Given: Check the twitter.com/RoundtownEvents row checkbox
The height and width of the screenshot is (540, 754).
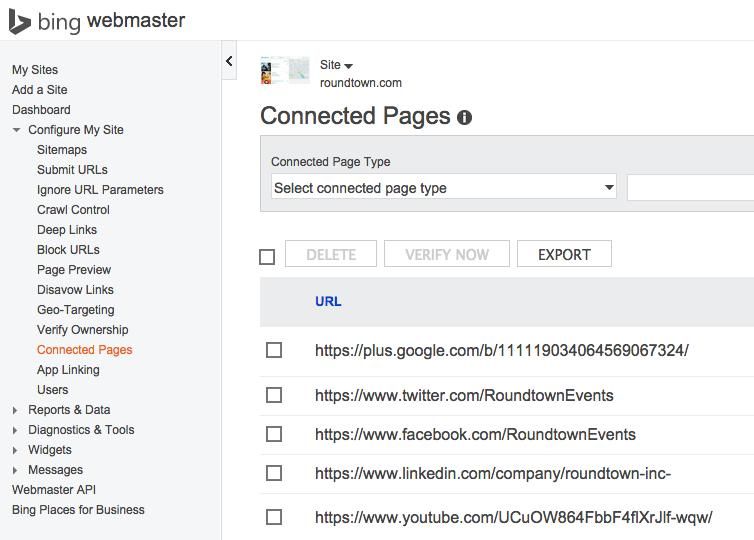Looking at the screenshot, I should point(274,395).
